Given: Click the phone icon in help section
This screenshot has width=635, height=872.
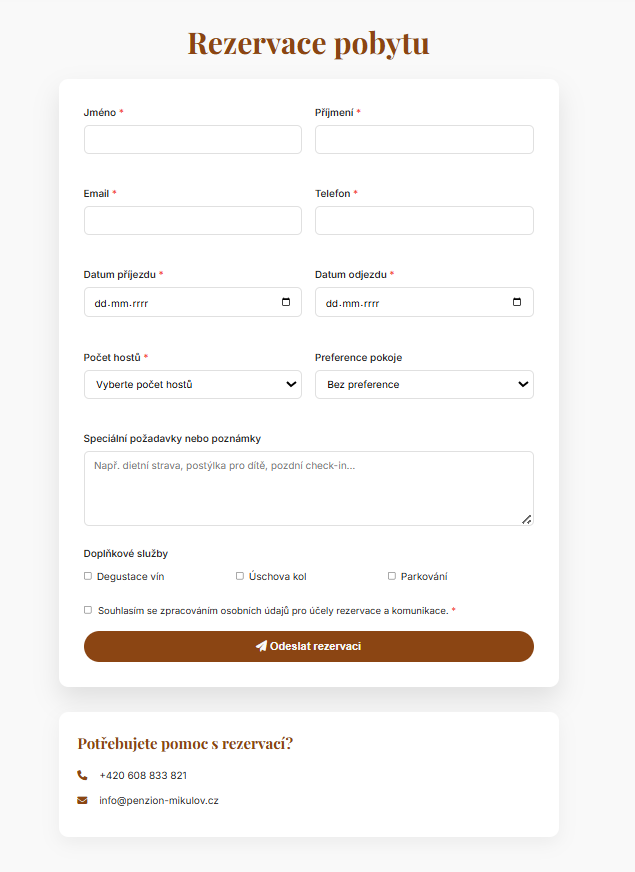Looking at the screenshot, I should click(x=82, y=775).
